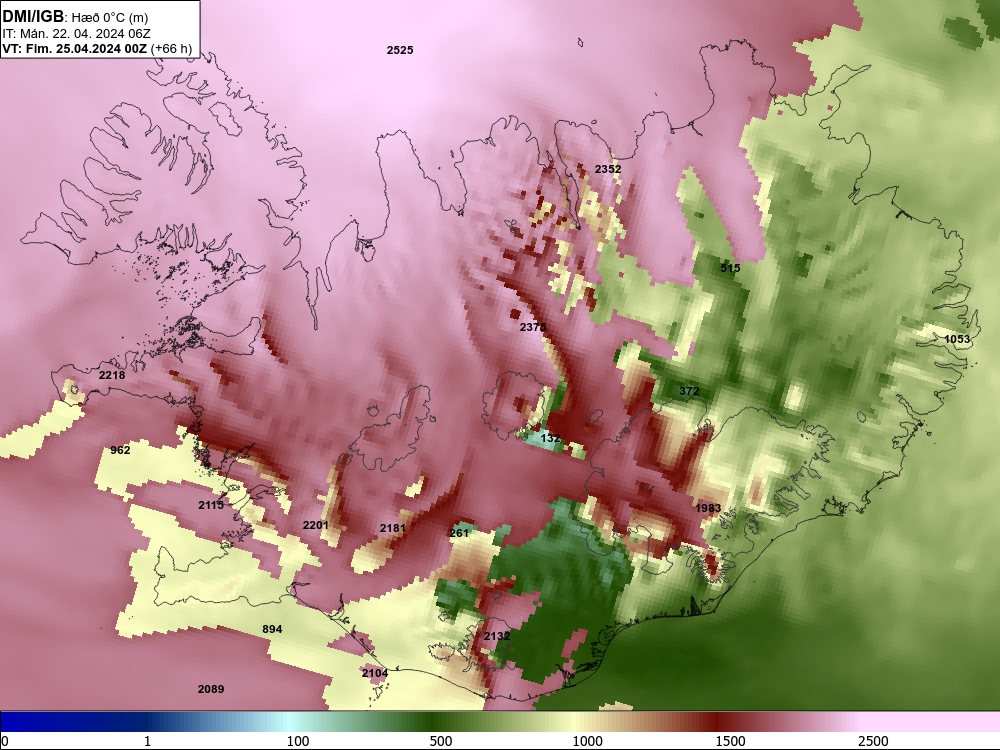This screenshot has width=1000, height=750.
Task: Click the 132 value on the glacier
Action: click(x=550, y=438)
